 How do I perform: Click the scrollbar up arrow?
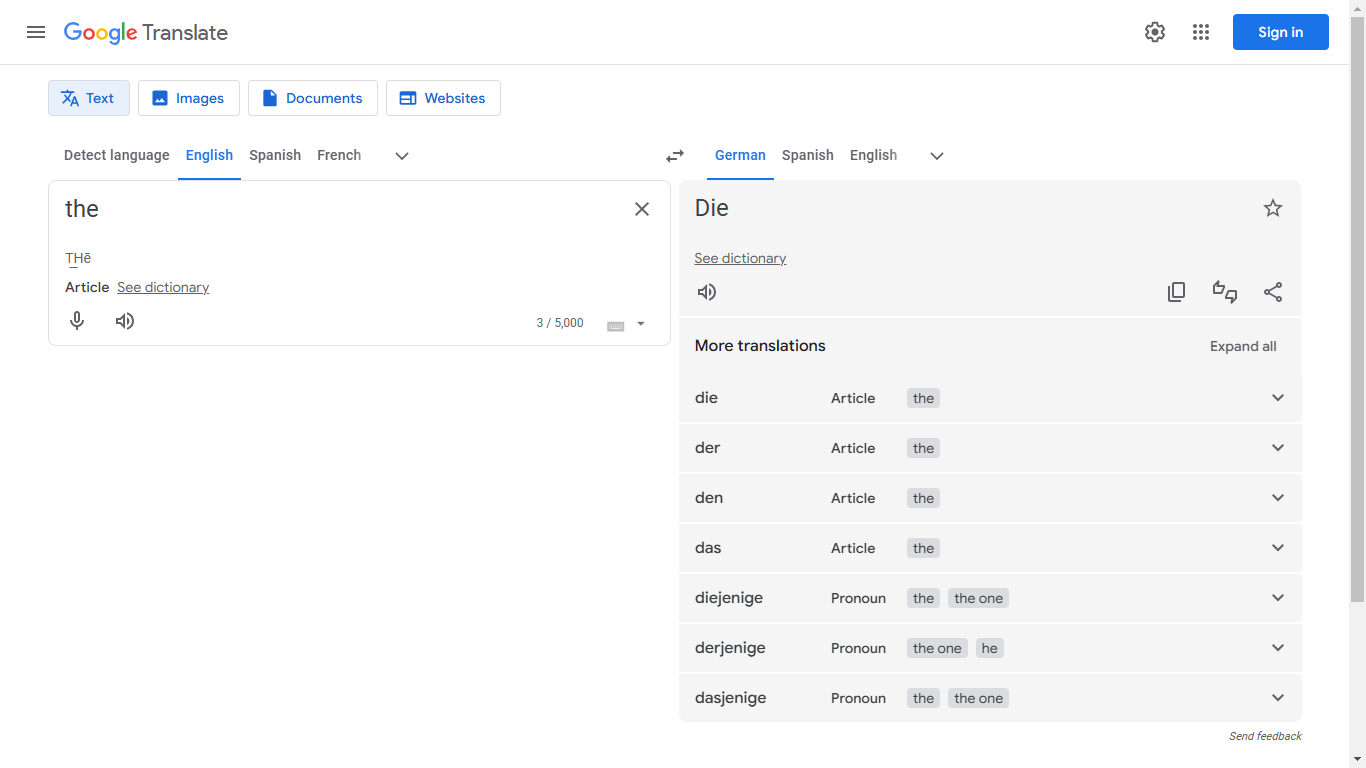click(x=1357, y=8)
